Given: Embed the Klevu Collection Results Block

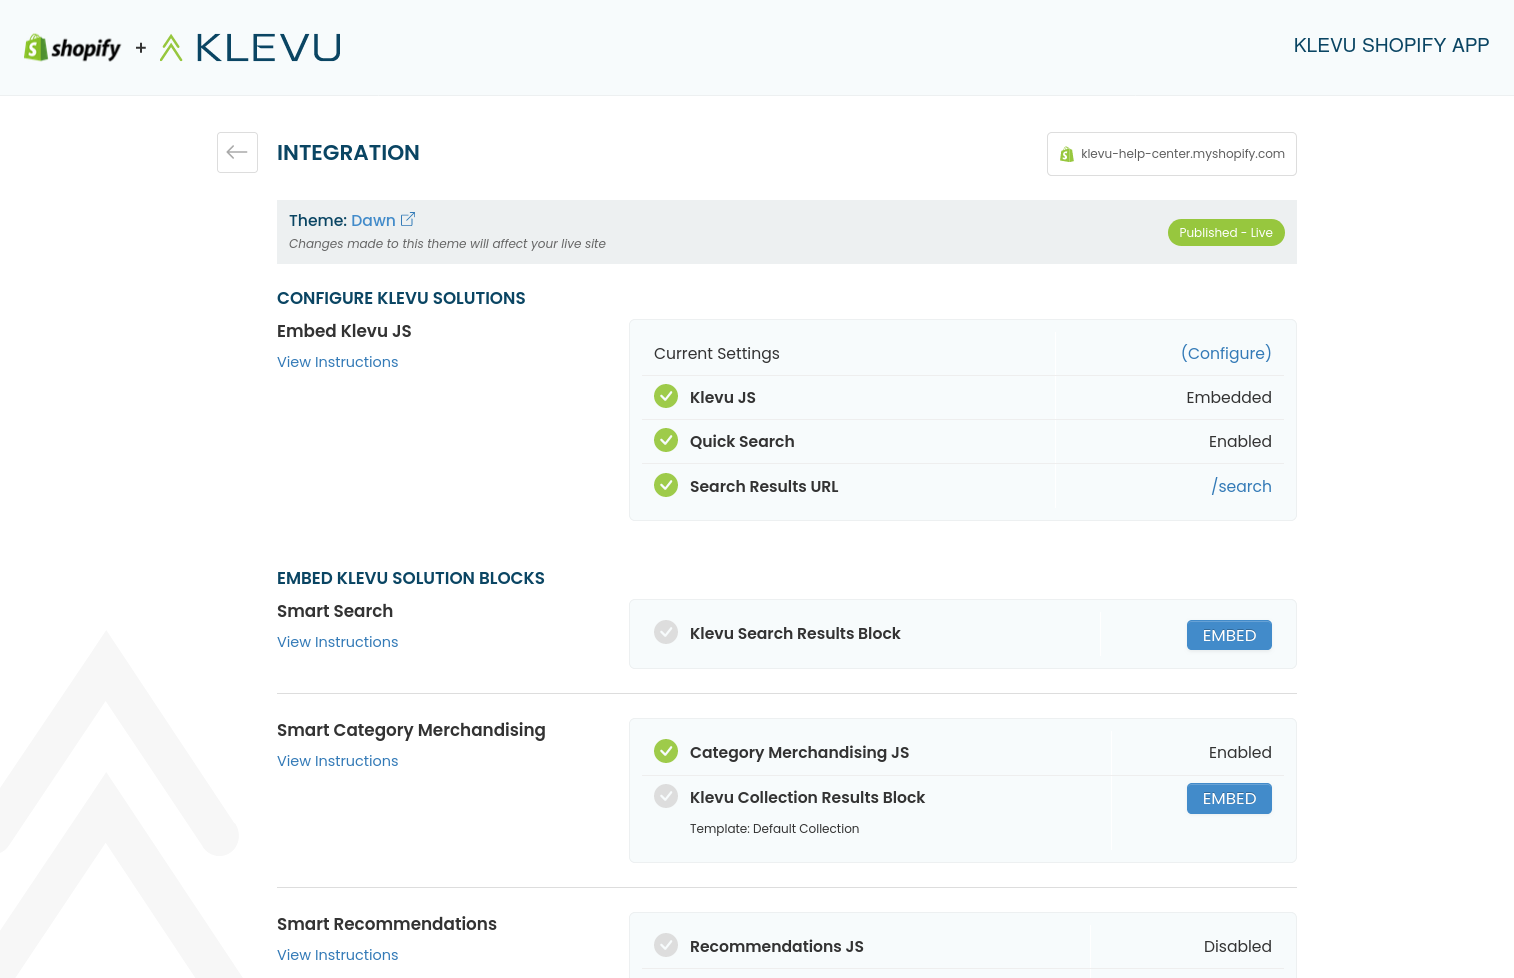Looking at the screenshot, I should (x=1229, y=798).
